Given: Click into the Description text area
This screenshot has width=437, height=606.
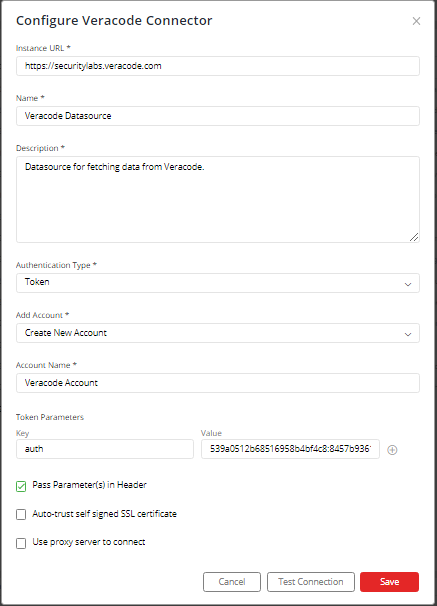Looking at the screenshot, I should click(x=218, y=199).
